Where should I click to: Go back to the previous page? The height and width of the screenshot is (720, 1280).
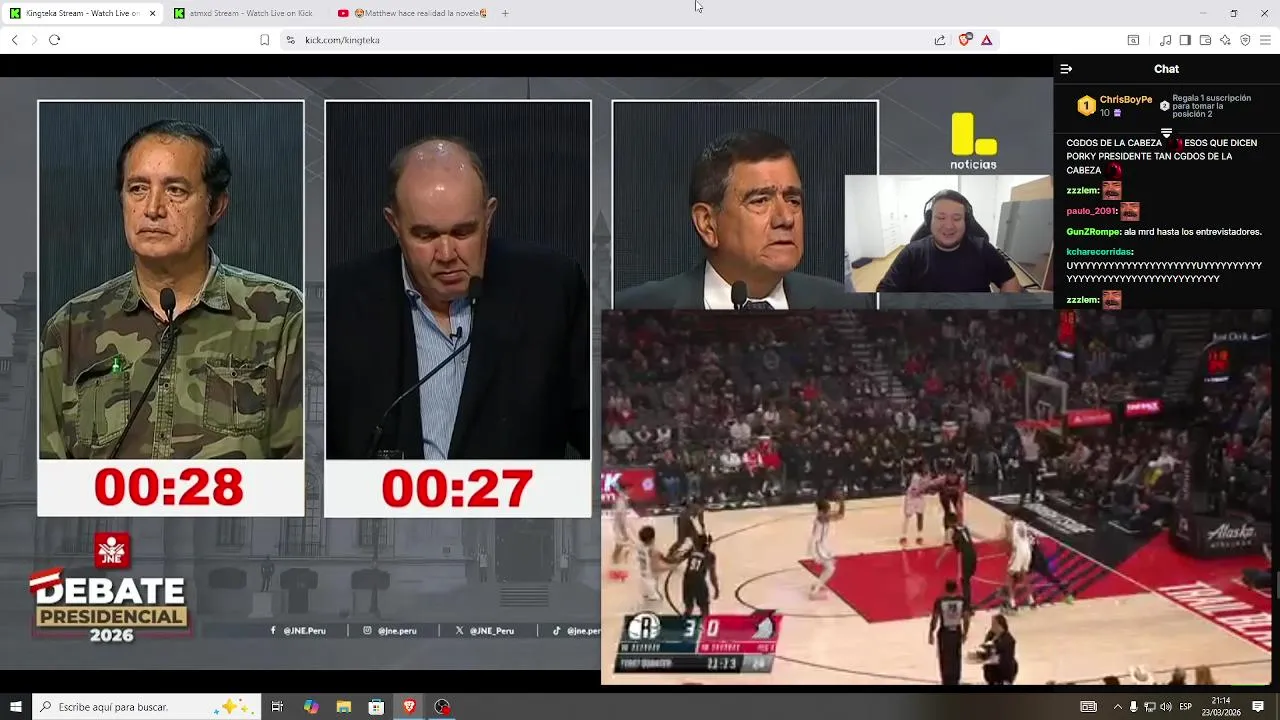click(14, 40)
